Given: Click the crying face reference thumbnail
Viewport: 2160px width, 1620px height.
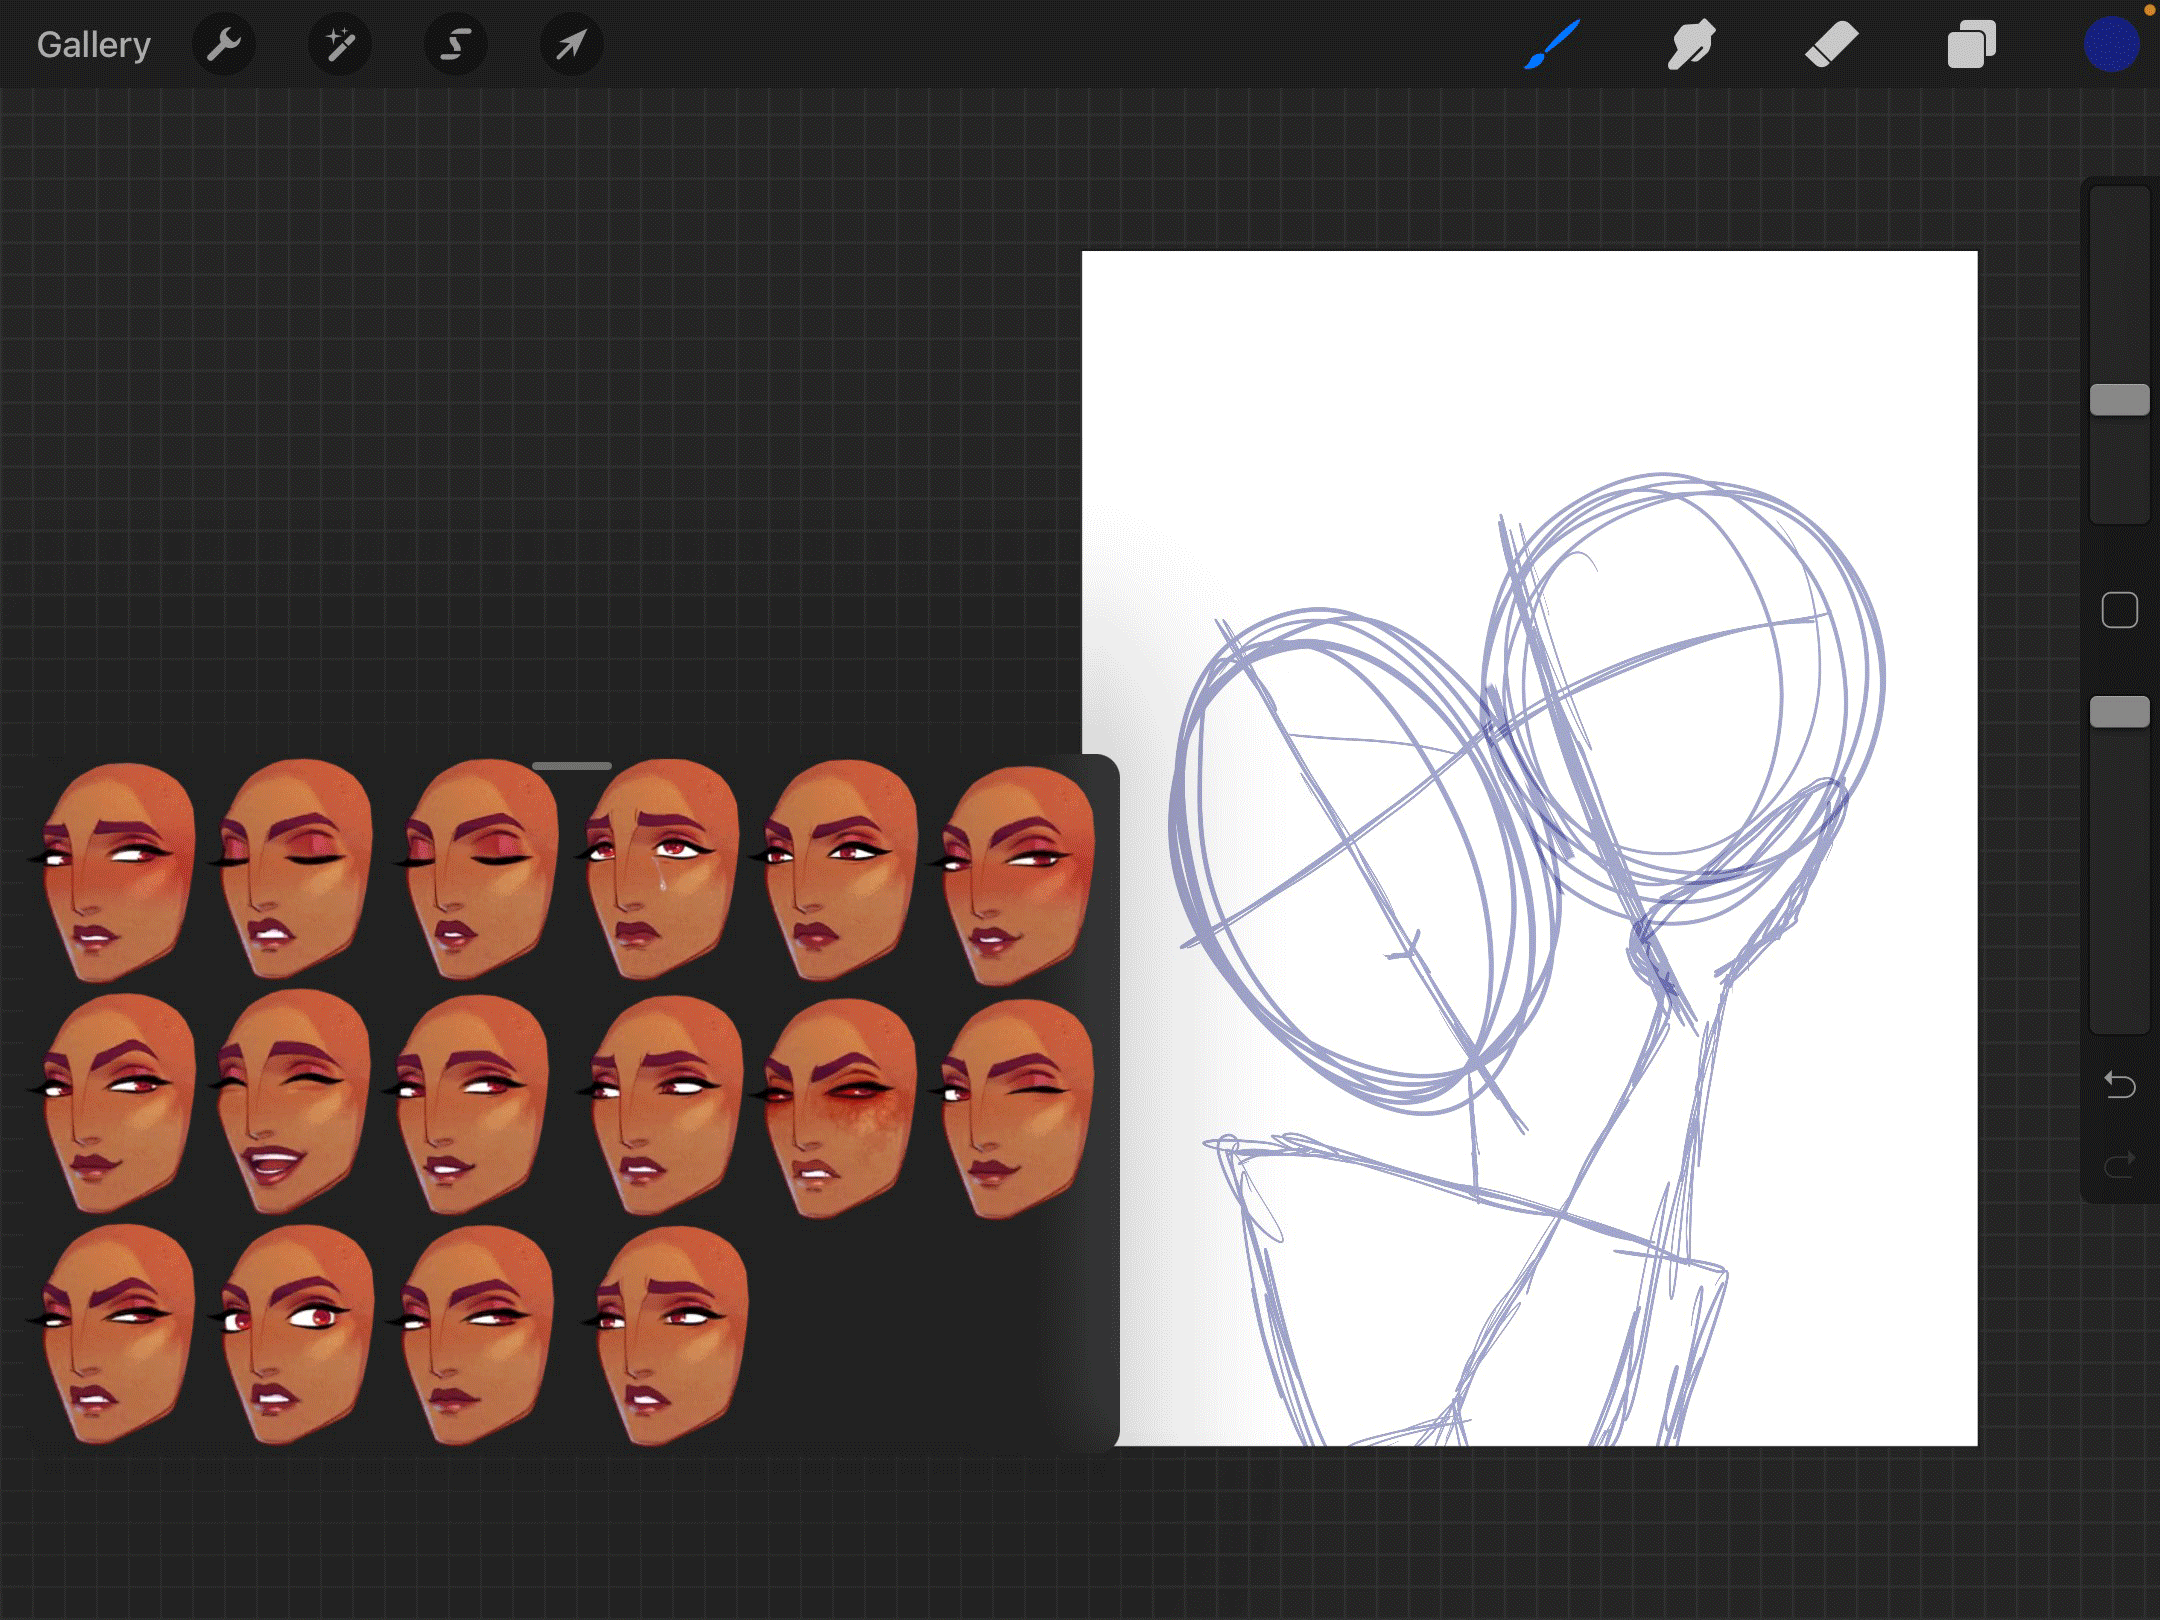Looking at the screenshot, I should (x=661, y=870).
